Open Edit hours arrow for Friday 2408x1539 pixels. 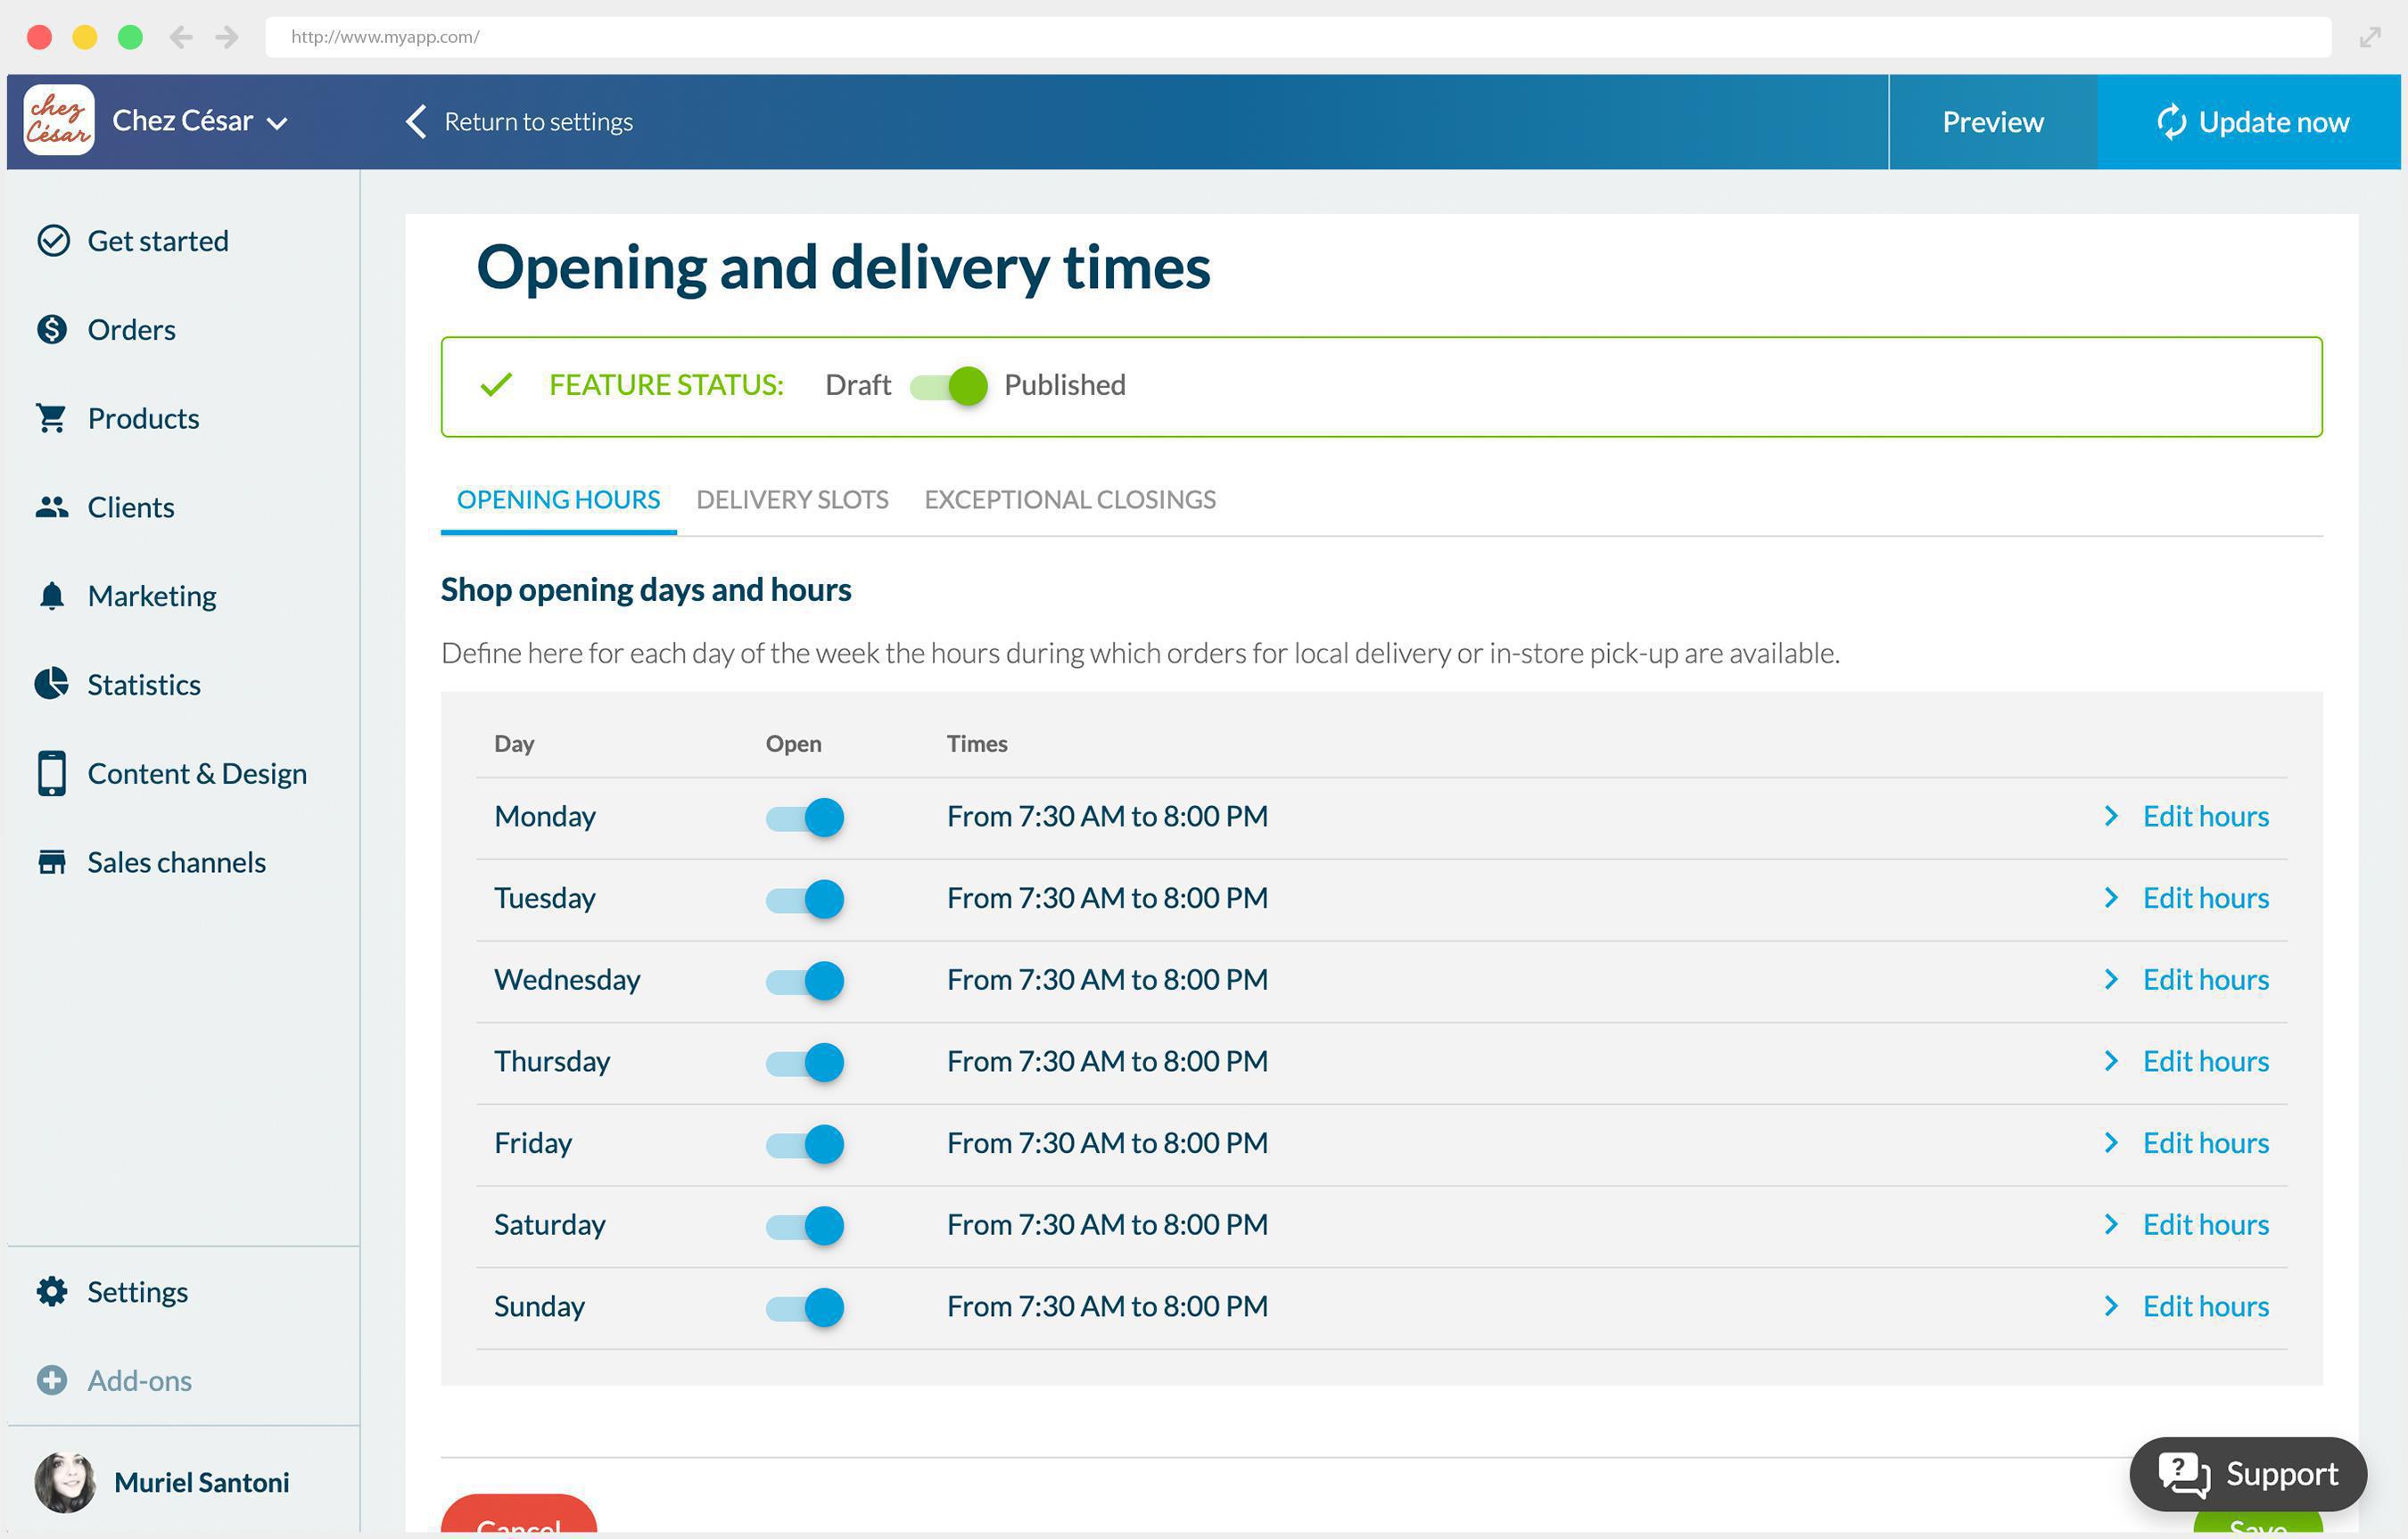[x=2111, y=1143]
